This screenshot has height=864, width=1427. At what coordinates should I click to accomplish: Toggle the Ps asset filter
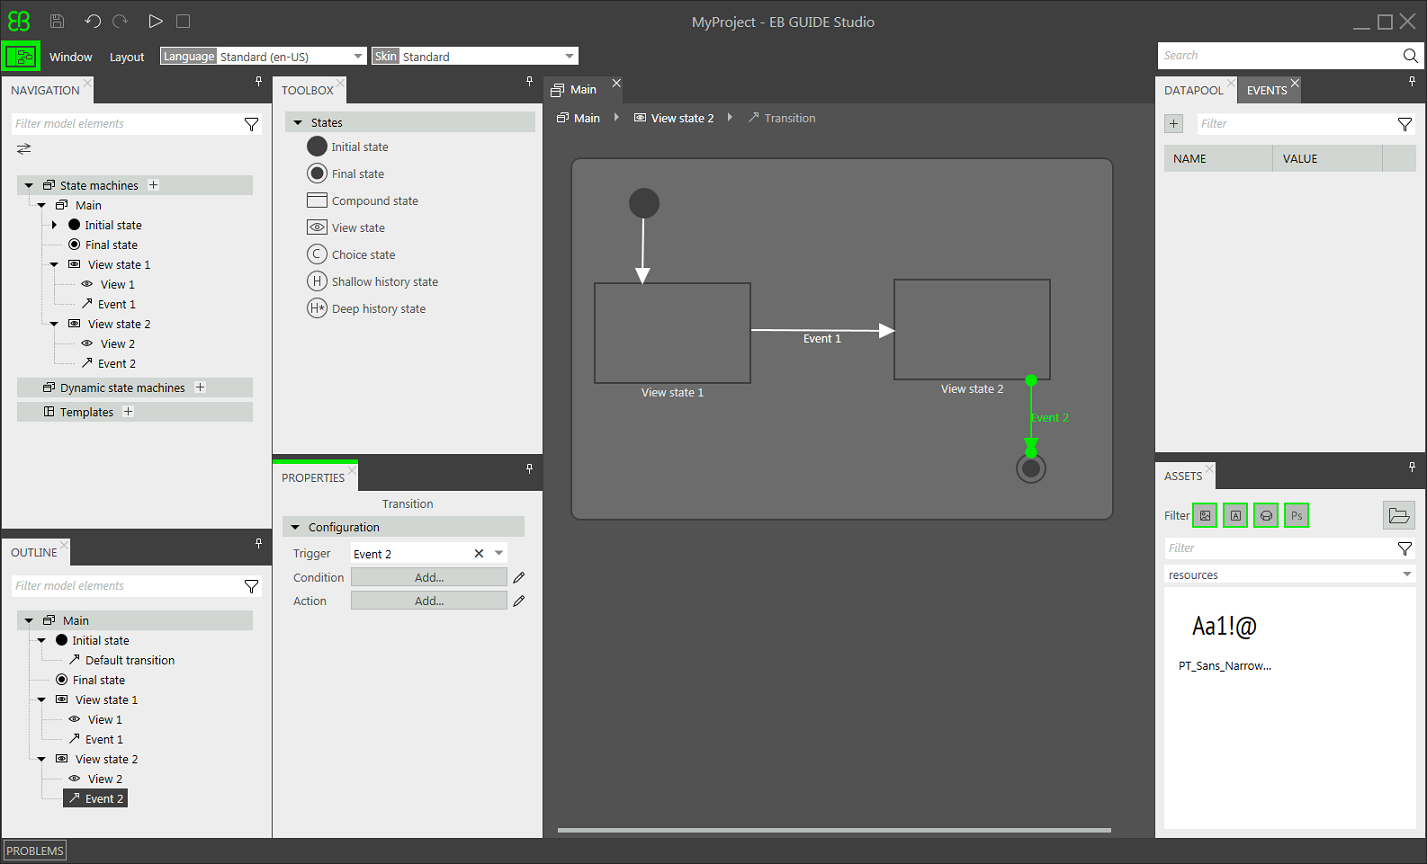pyautogui.click(x=1296, y=516)
